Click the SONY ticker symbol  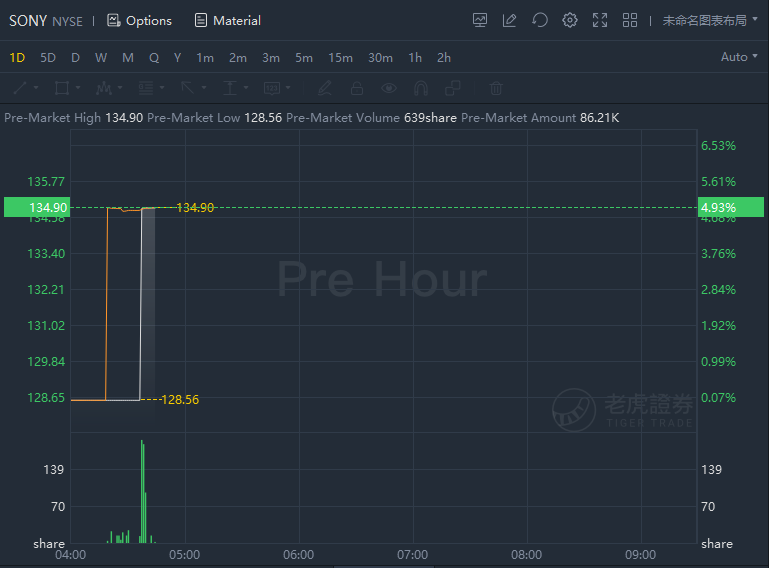pos(28,21)
